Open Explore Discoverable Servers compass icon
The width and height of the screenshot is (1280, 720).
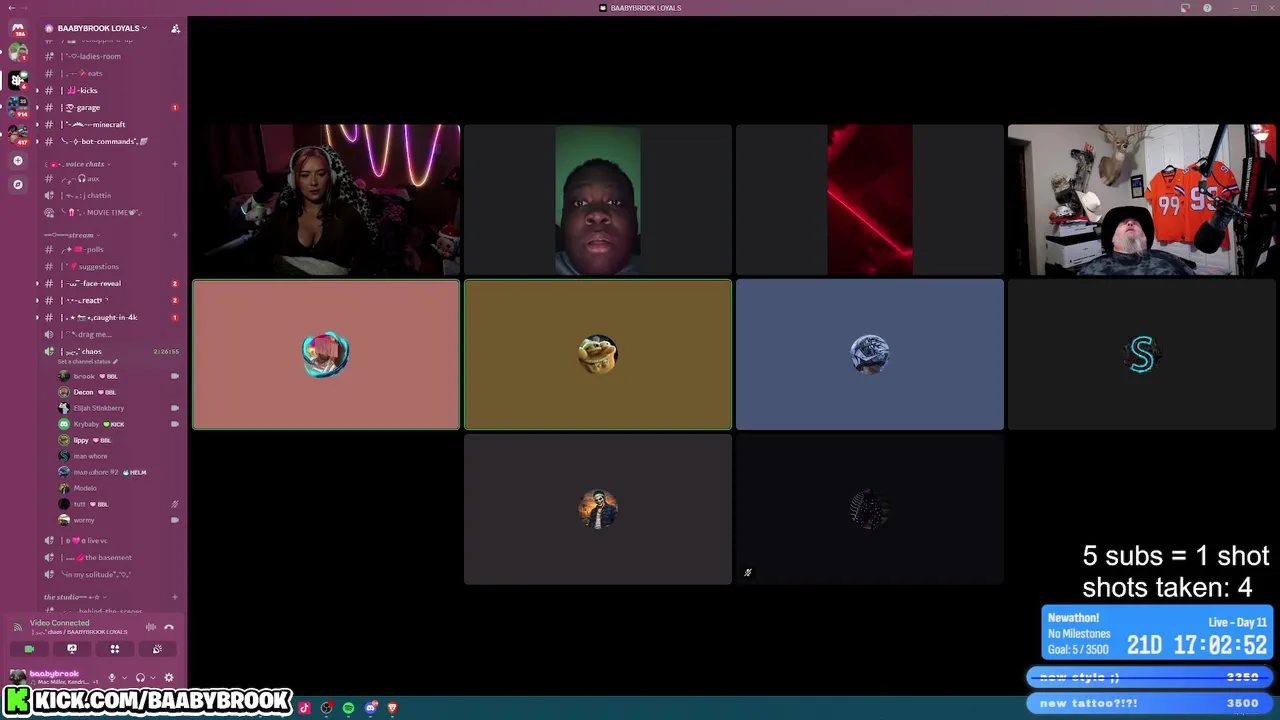click(18, 184)
